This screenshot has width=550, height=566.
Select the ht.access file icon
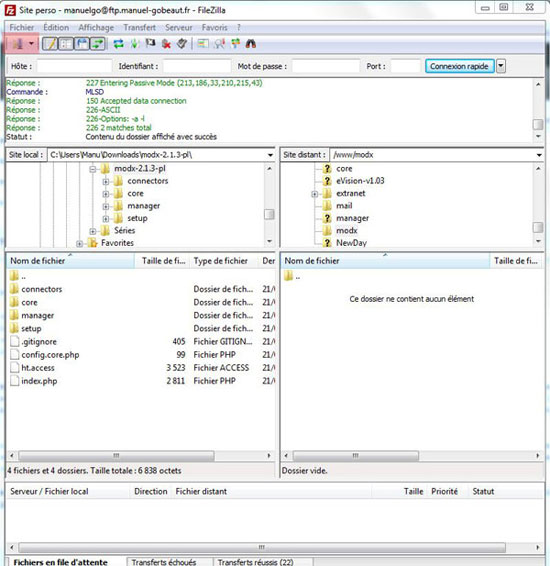point(14,367)
